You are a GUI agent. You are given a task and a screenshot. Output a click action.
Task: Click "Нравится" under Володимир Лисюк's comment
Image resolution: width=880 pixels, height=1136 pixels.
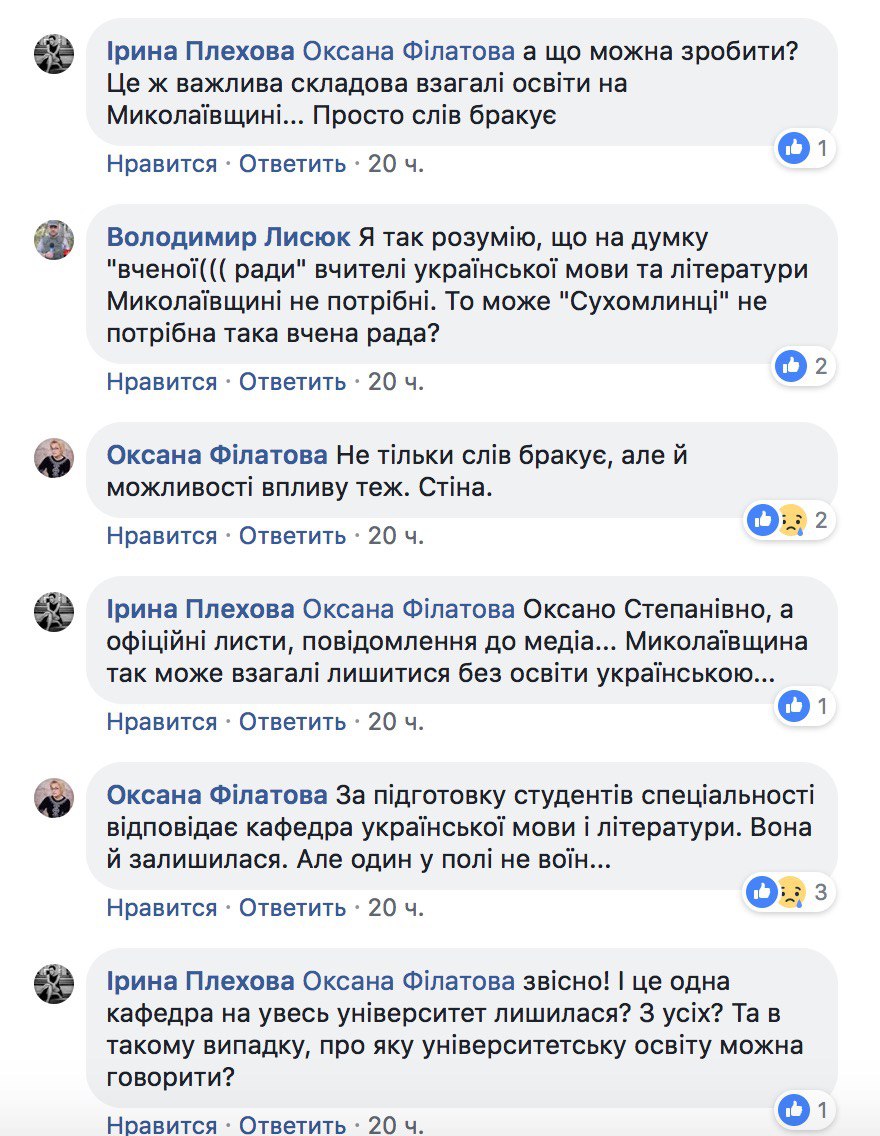click(162, 381)
